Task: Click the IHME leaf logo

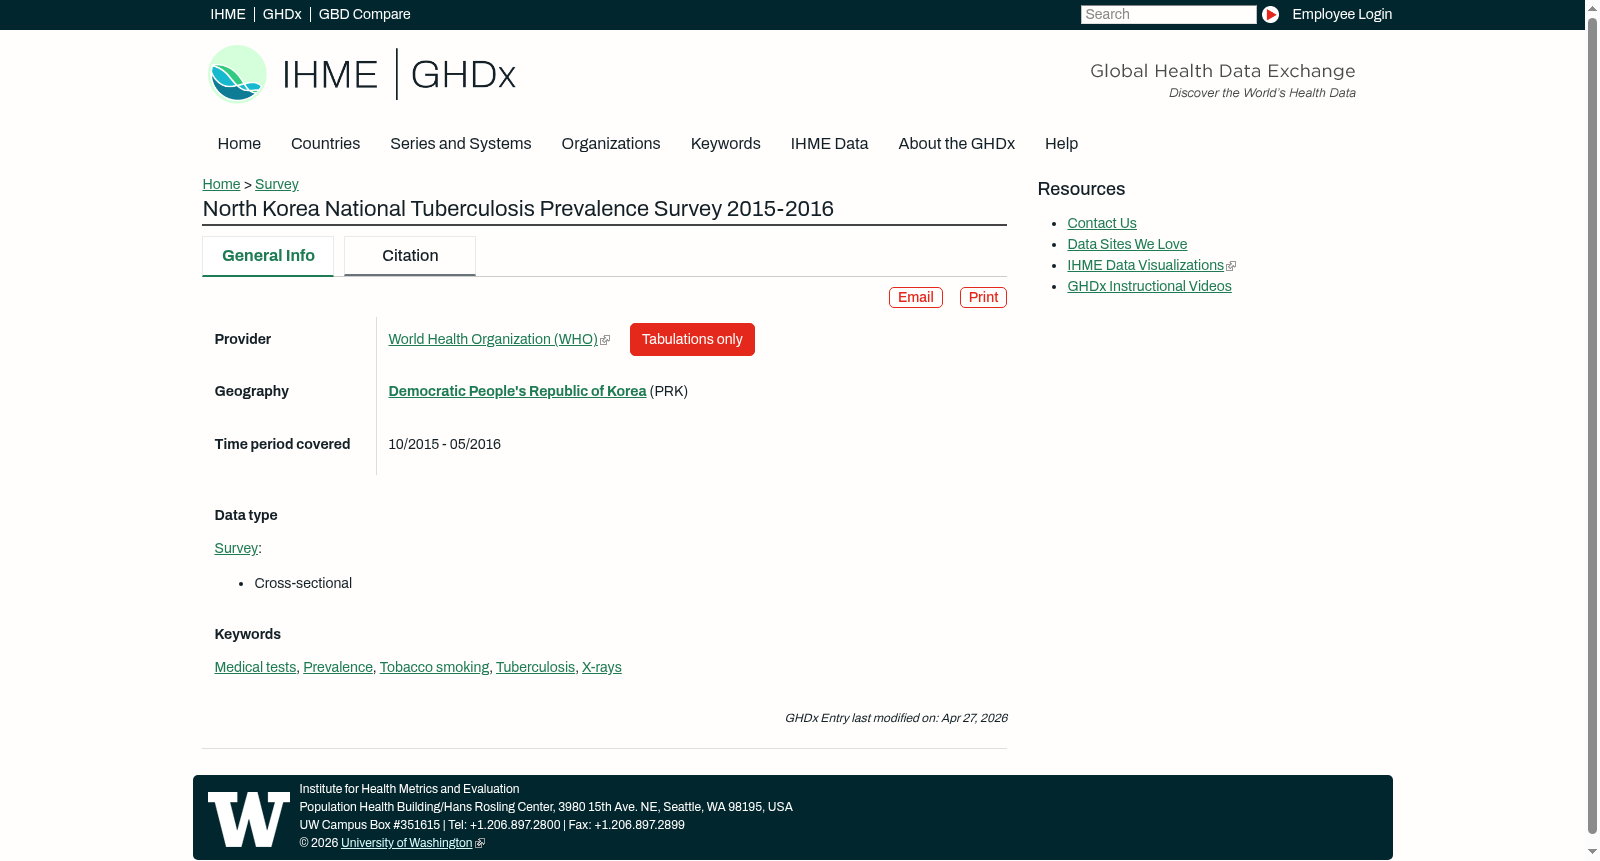Action: click(237, 74)
